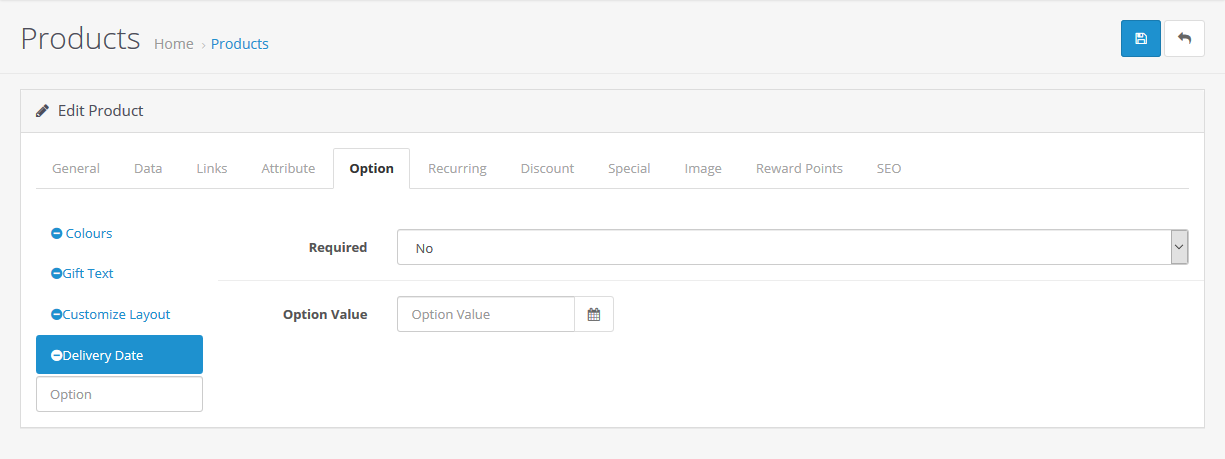The width and height of the screenshot is (1225, 459).
Task: Open the Image tab
Action: [x=703, y=168]
